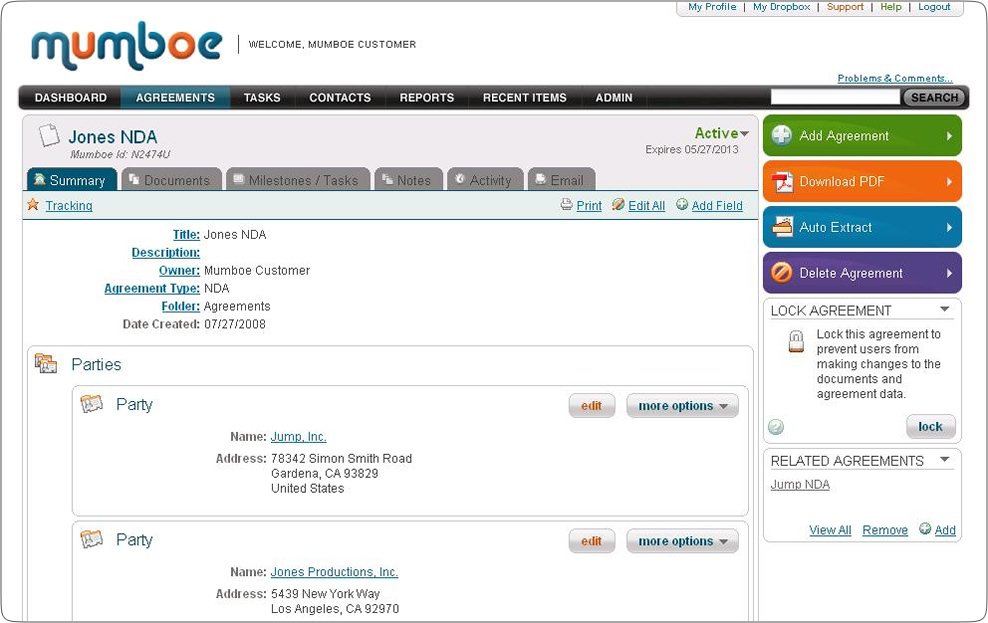Click the Agreement Type field label
The height and width of the screenshot is (623, 988).
(152, 289)
